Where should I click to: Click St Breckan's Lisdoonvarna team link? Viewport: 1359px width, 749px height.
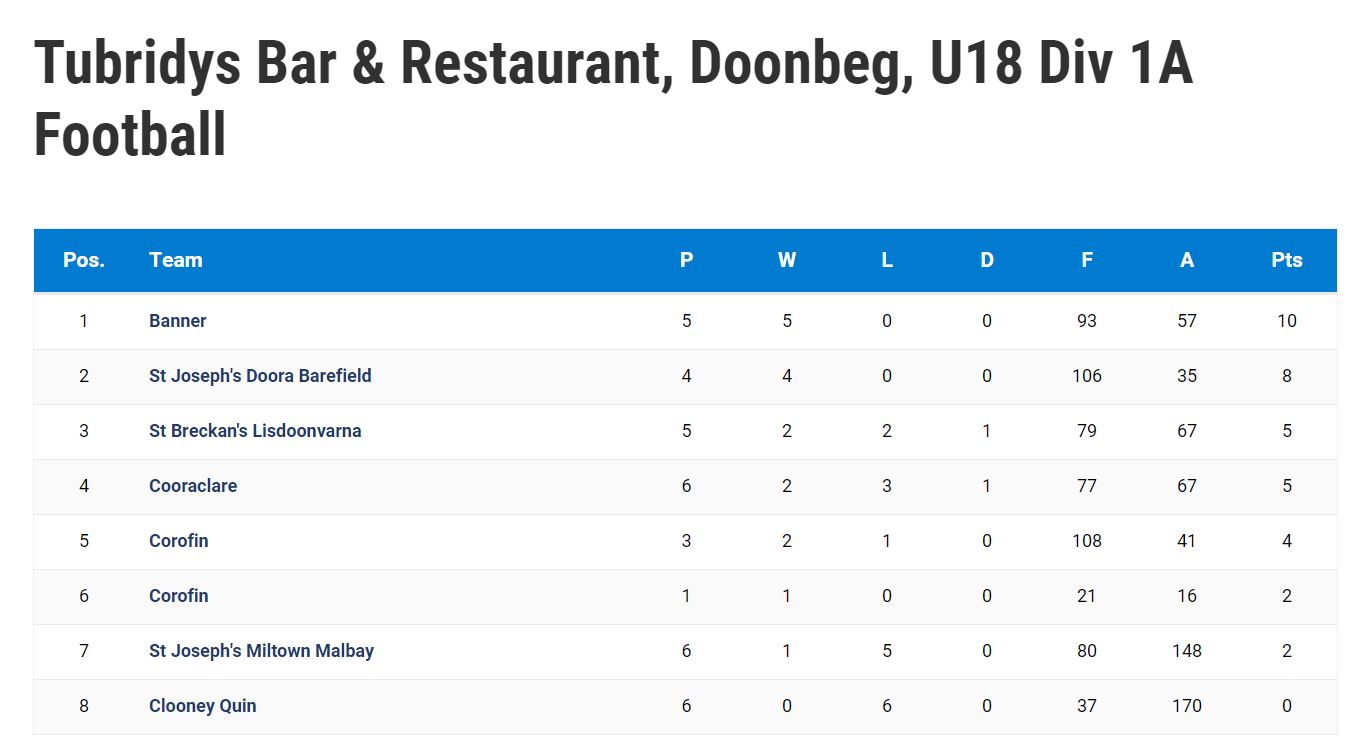coord(255,431)
